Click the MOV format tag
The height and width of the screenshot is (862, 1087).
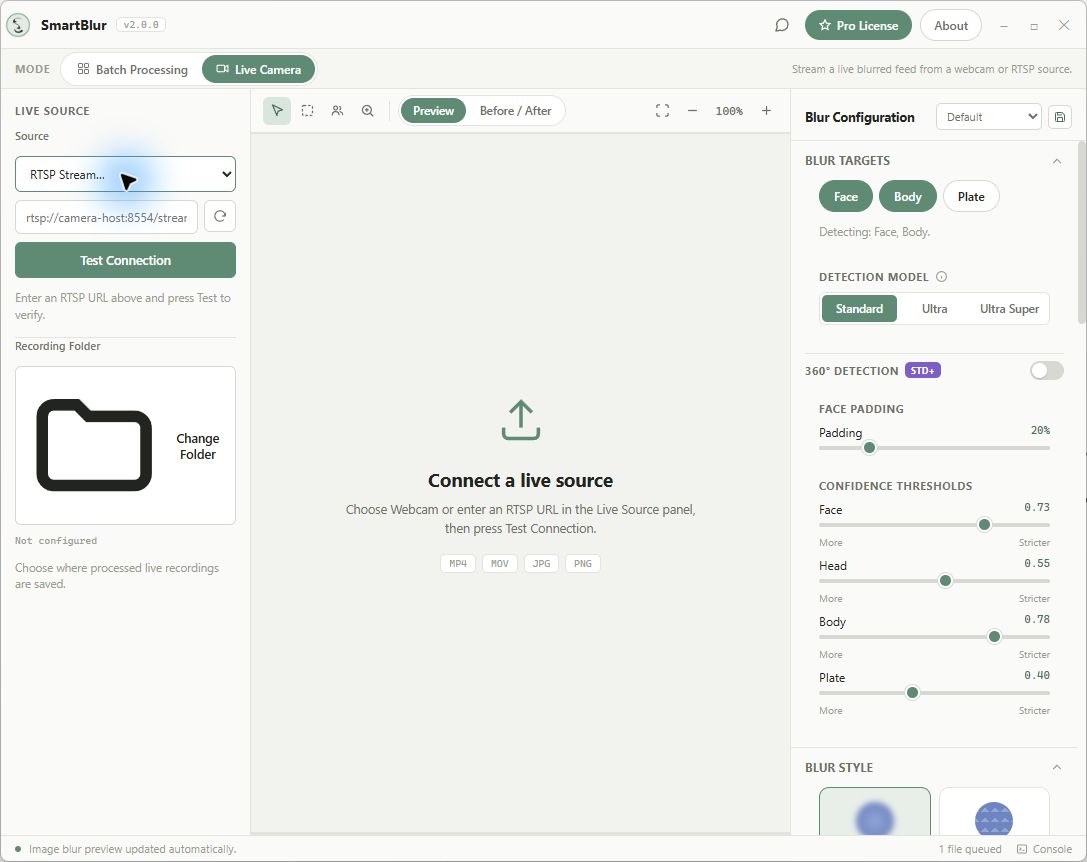[500, 564]
